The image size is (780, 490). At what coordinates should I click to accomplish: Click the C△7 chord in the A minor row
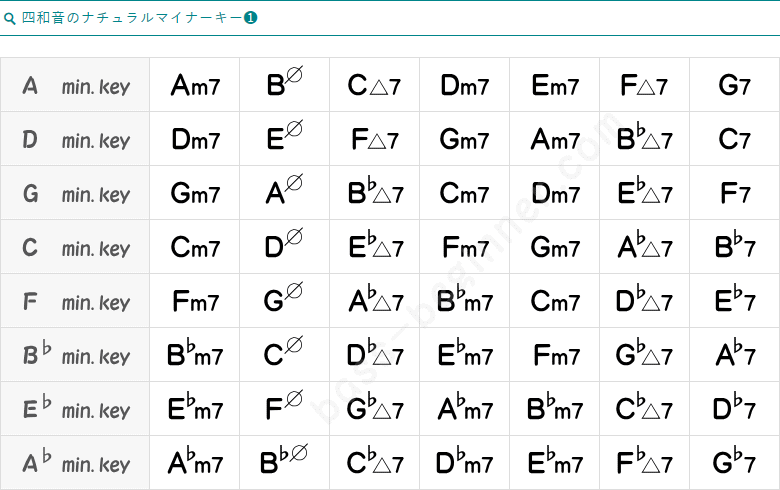tap(374, 86)
